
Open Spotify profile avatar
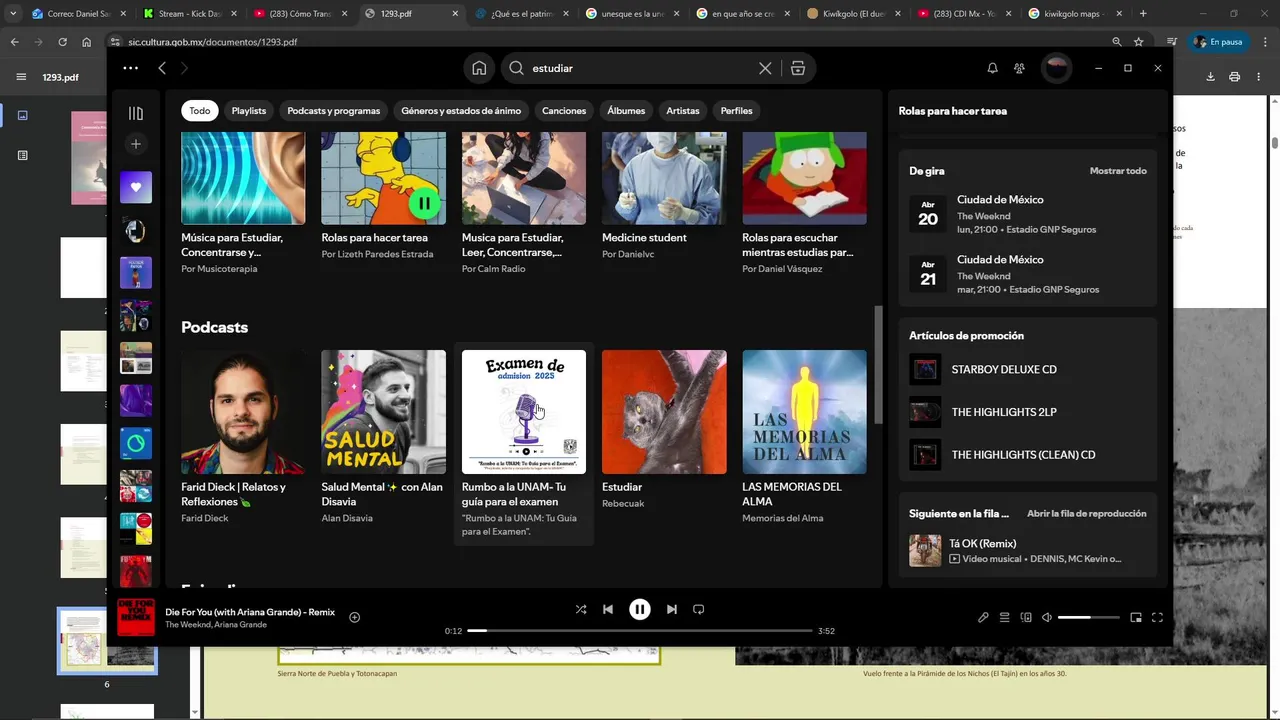click(x=1056, y=68)
